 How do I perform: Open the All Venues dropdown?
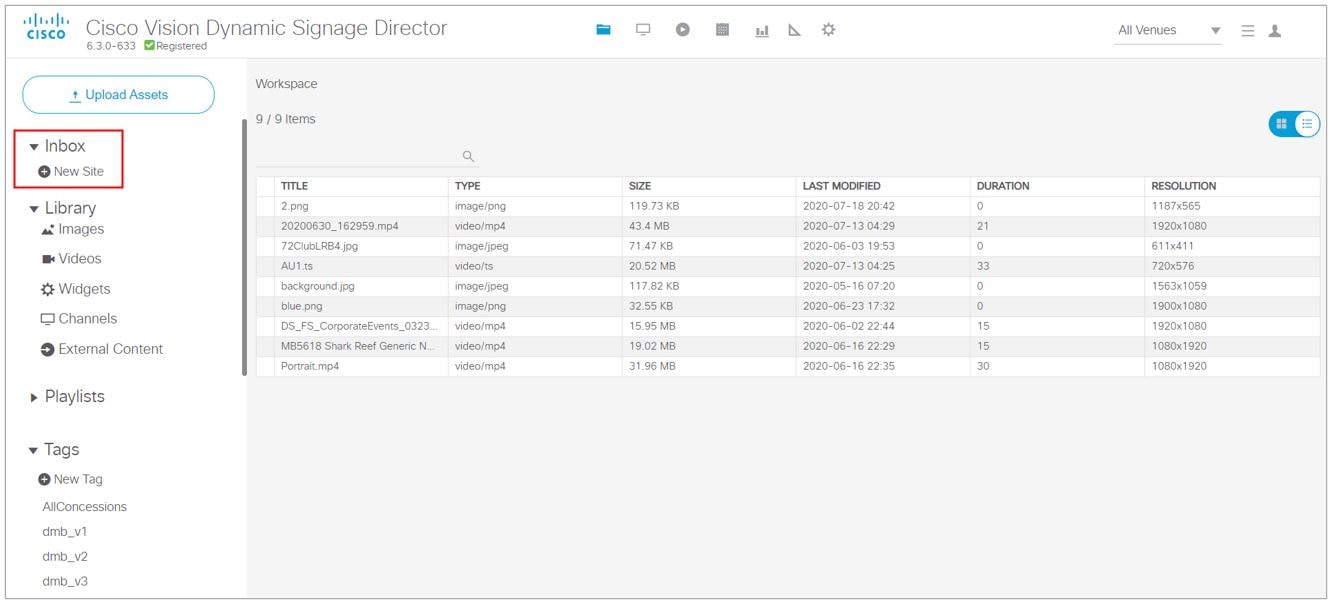(1168, 31)
